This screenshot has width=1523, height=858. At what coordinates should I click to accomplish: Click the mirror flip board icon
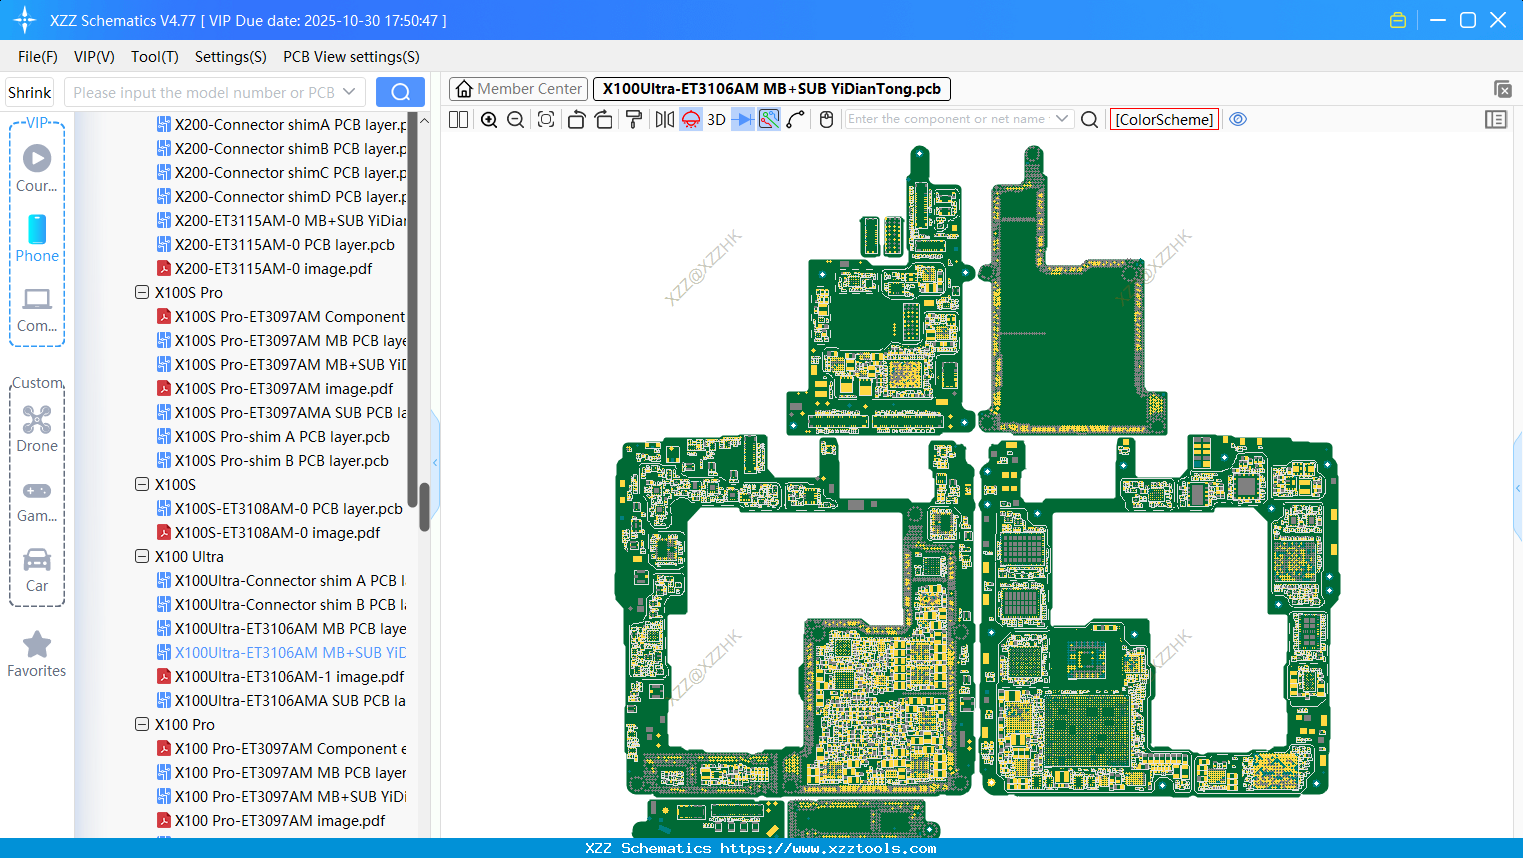pos(664,120)
